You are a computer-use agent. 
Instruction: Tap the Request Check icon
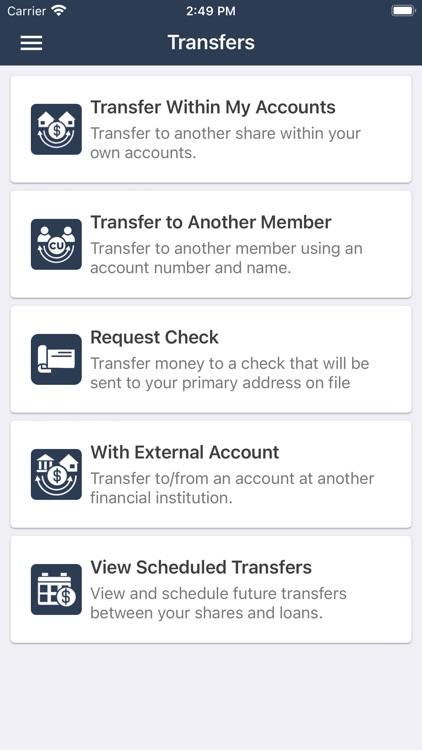tap(56, 359)
